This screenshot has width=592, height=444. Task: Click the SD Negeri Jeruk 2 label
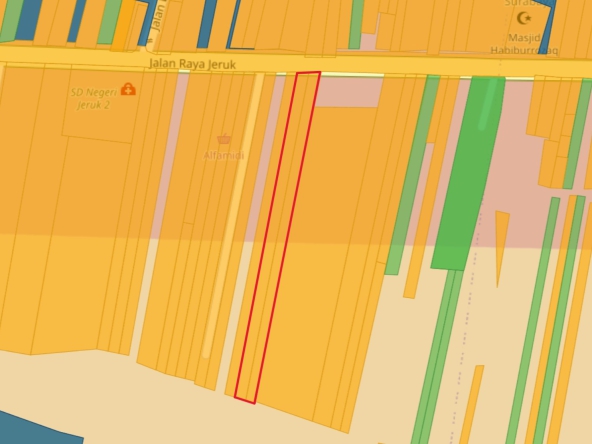(94, 98)
